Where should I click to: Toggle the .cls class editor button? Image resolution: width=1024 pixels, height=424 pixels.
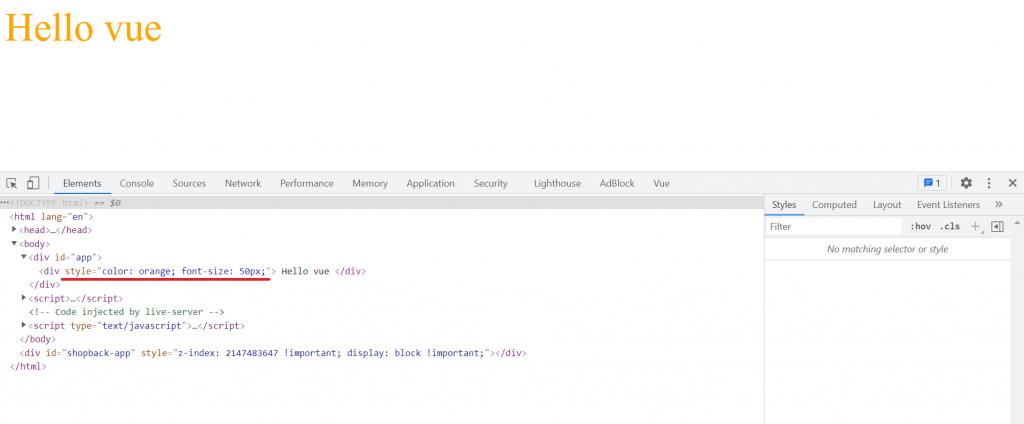[x=950, y=226]
